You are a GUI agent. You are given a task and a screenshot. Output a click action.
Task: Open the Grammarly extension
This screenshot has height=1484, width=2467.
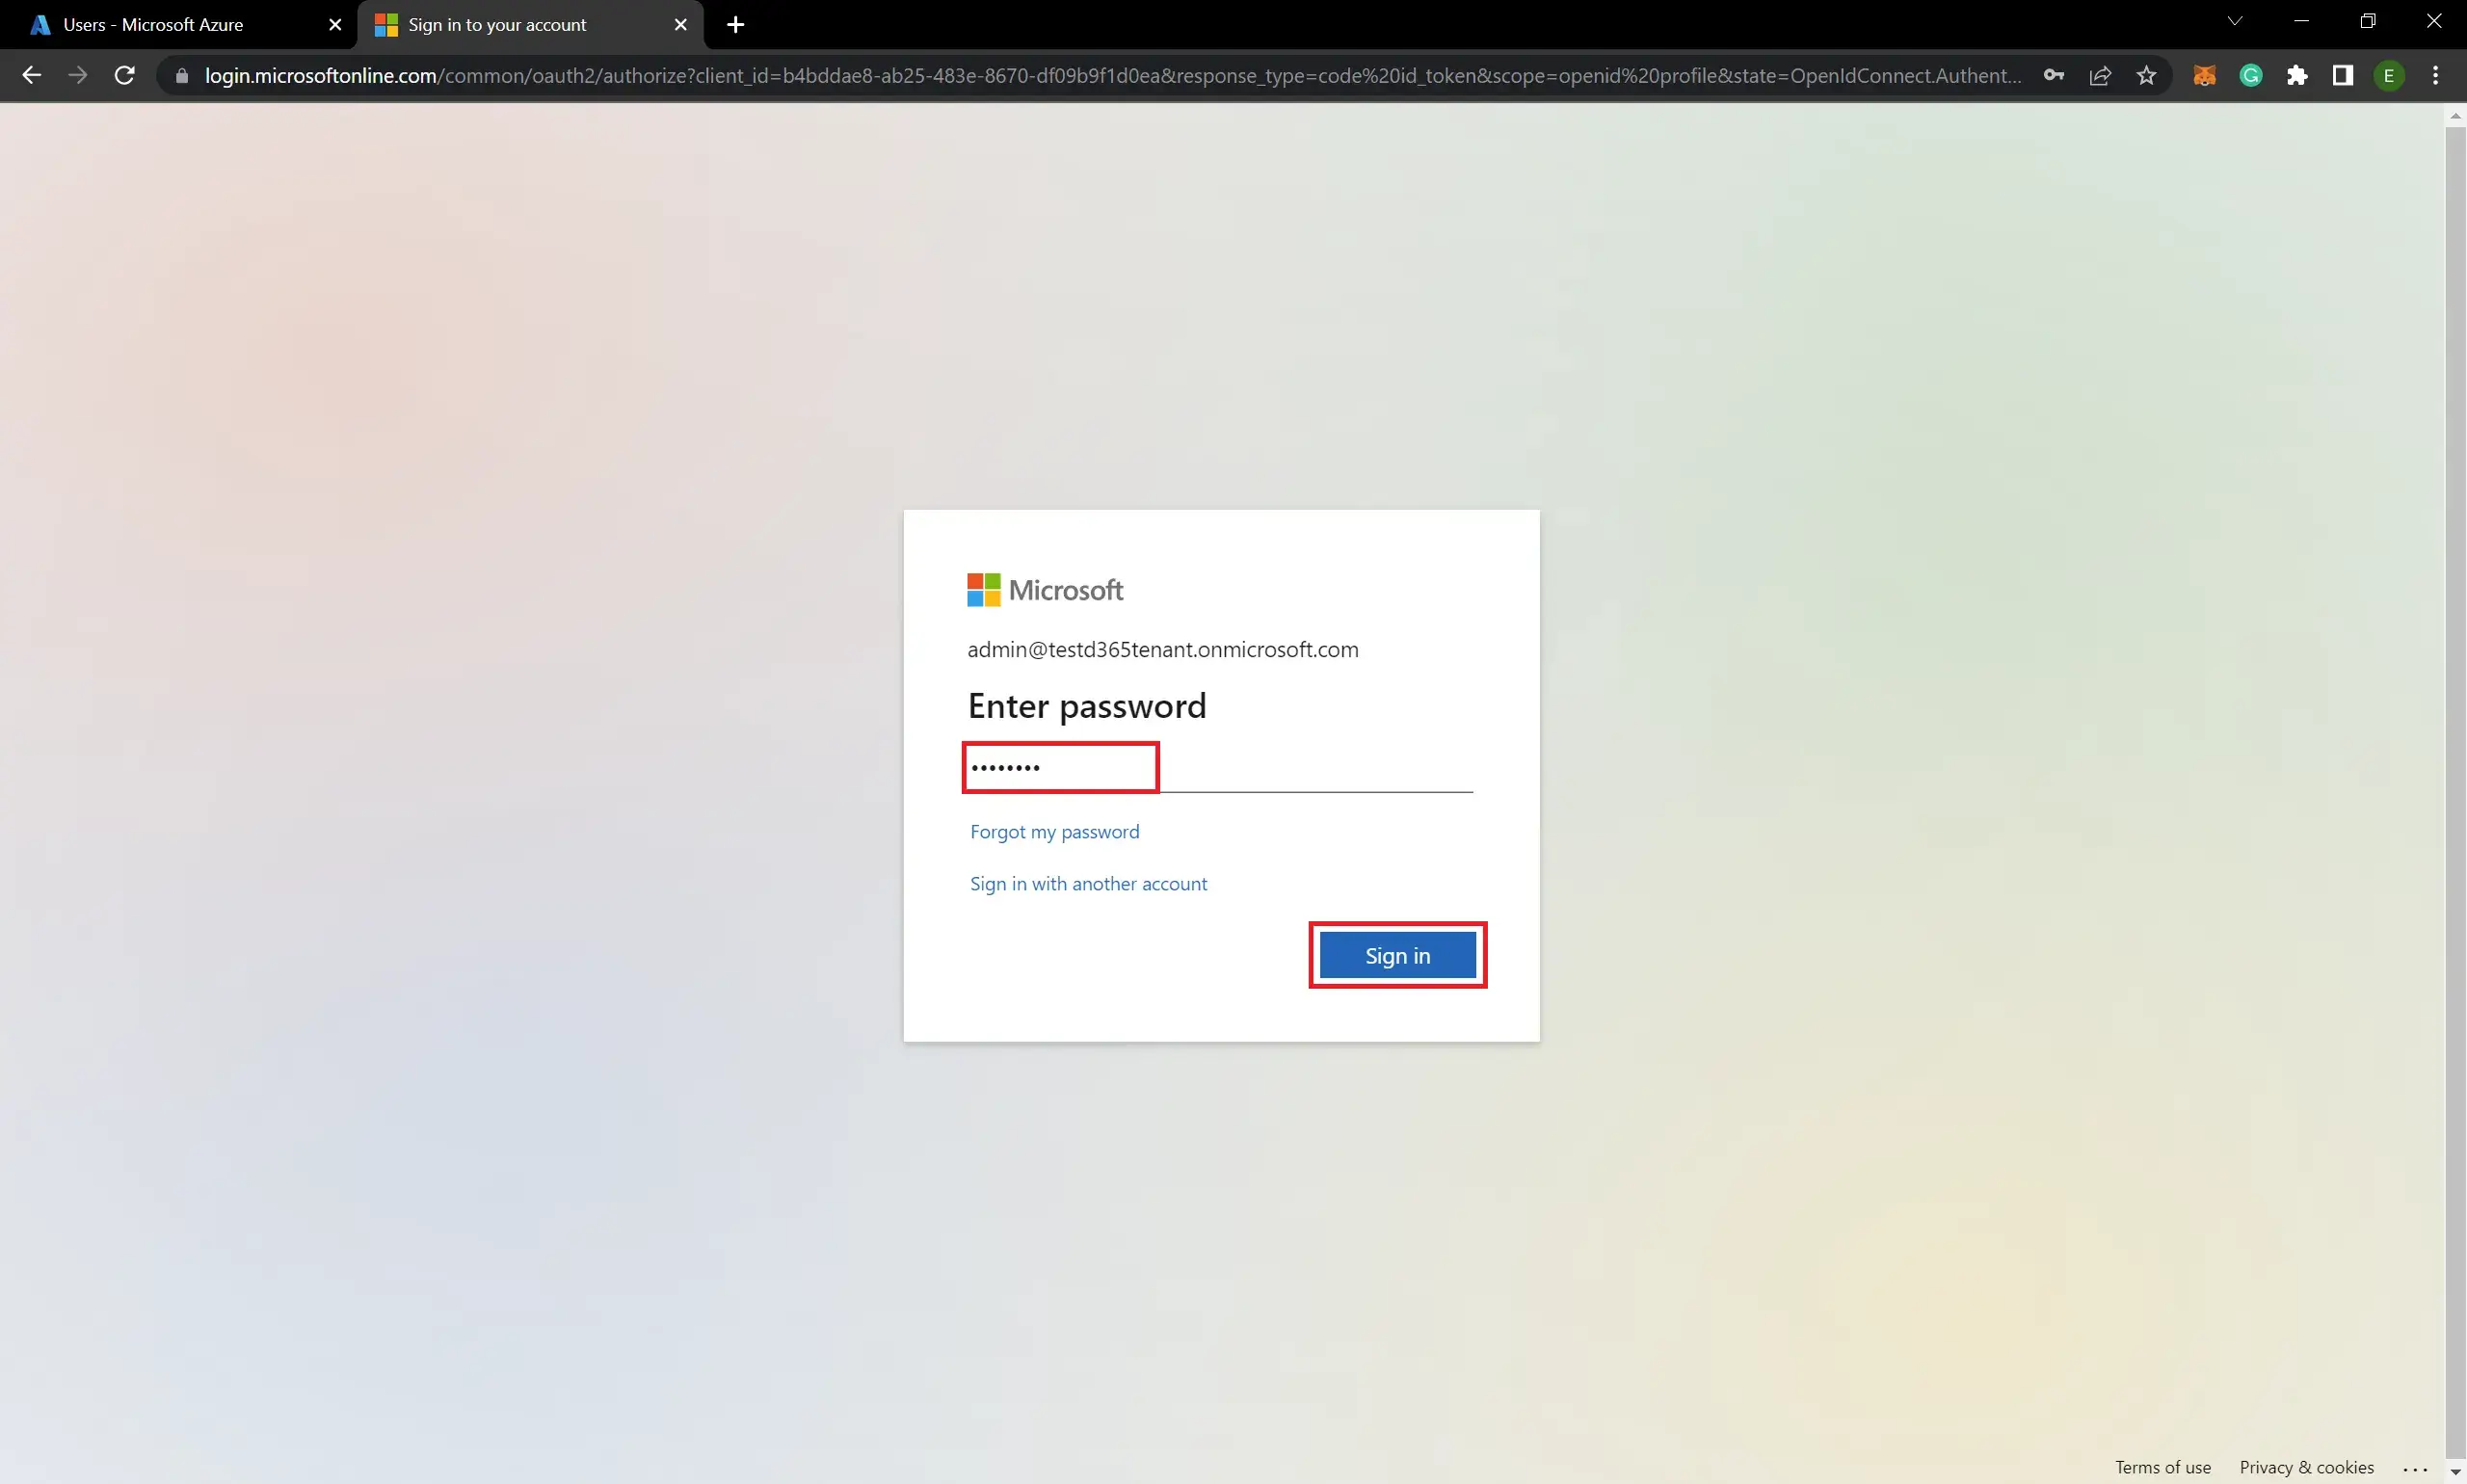click(2251, 75)
